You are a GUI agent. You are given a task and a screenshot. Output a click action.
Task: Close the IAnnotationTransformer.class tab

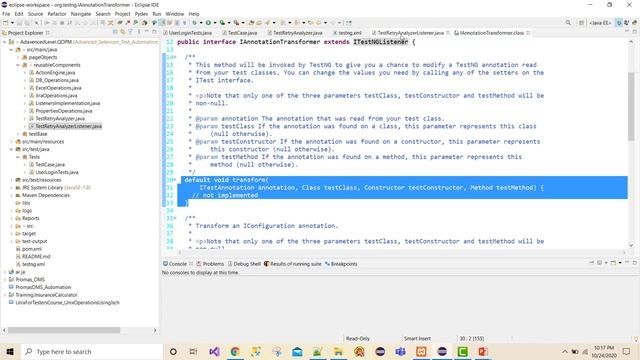(x=529, y=33)
